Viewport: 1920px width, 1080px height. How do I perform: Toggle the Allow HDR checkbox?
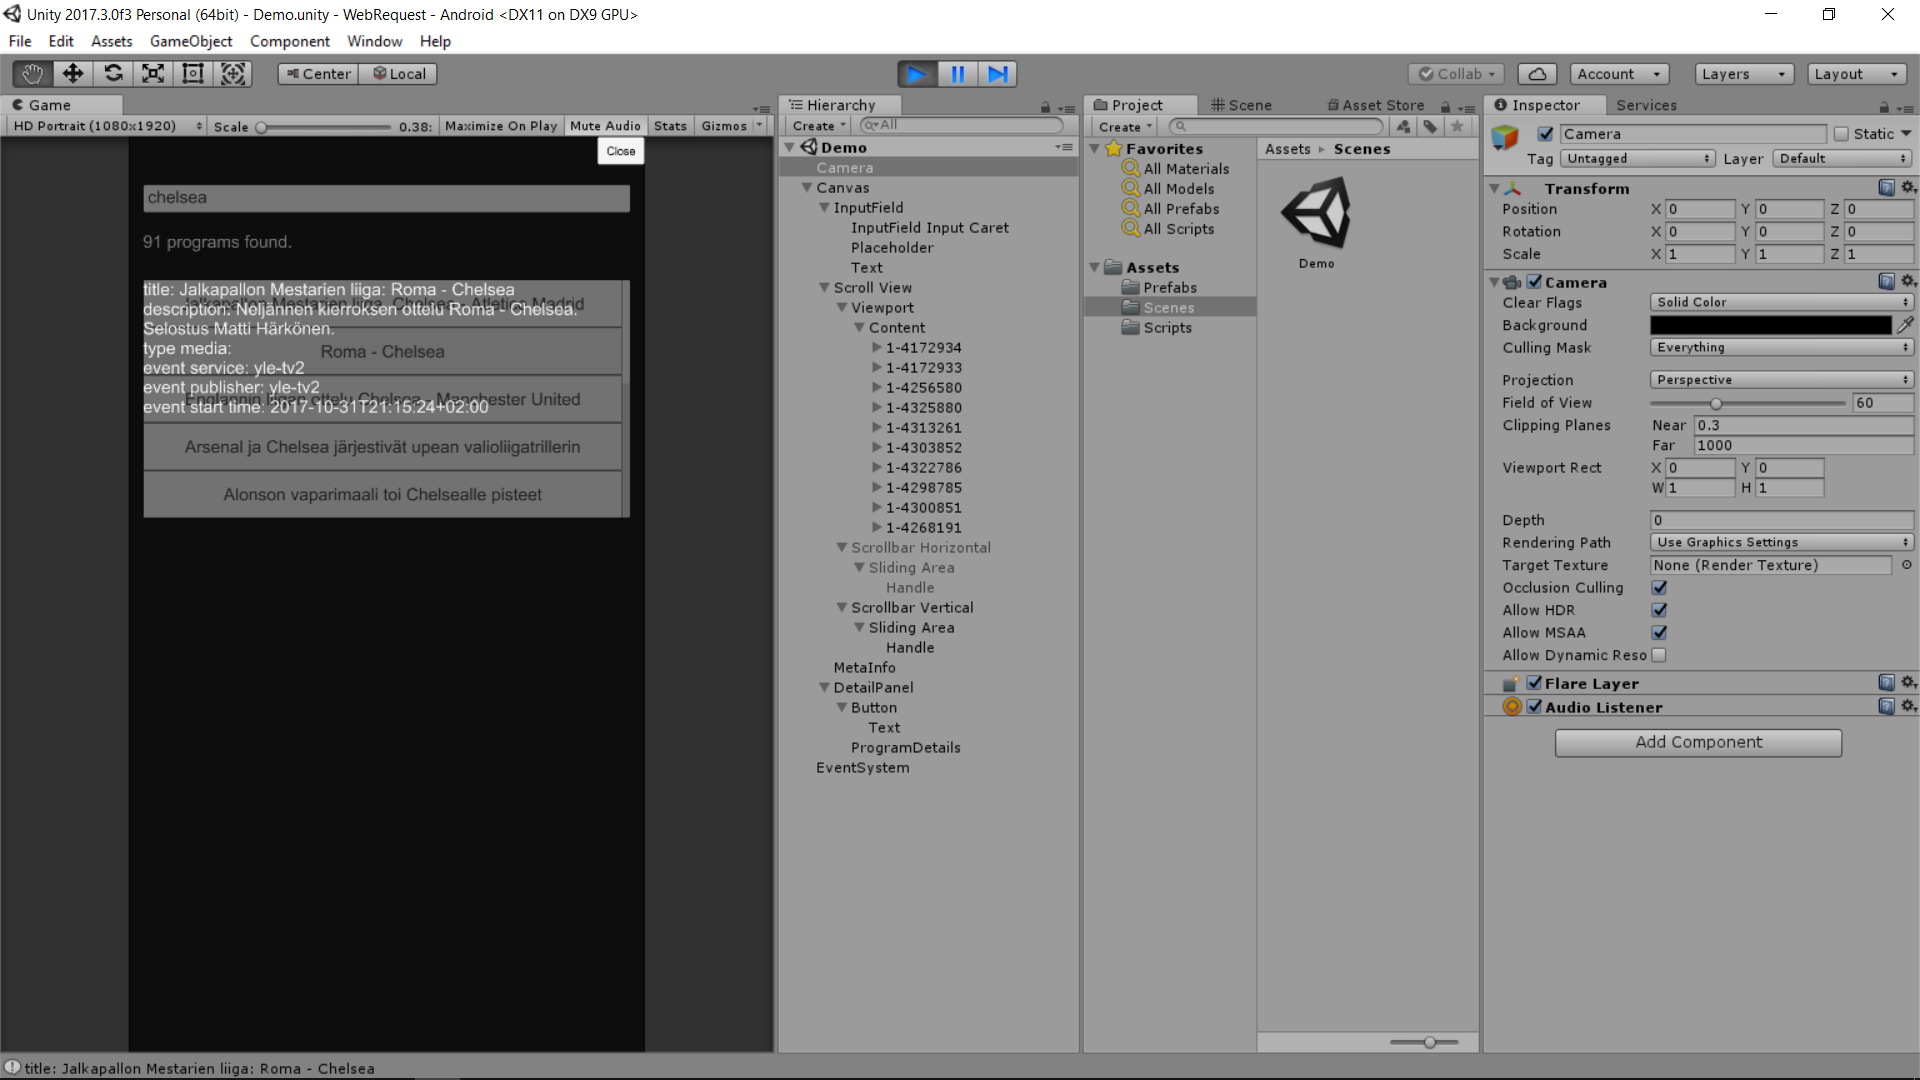click(x=1659, y=610)
